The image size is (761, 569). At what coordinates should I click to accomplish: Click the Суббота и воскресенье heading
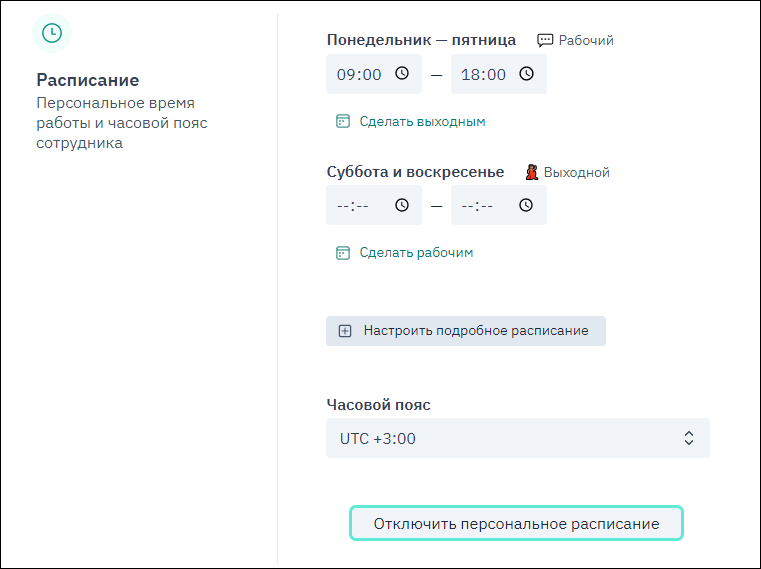tap(415, 172)
